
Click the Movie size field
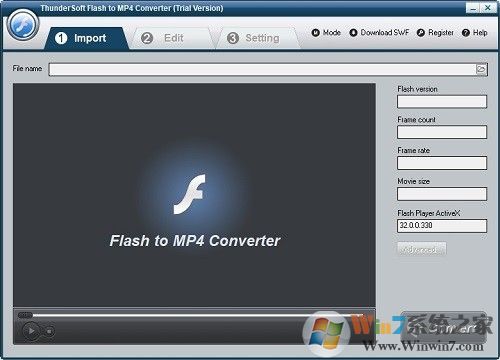442,194
